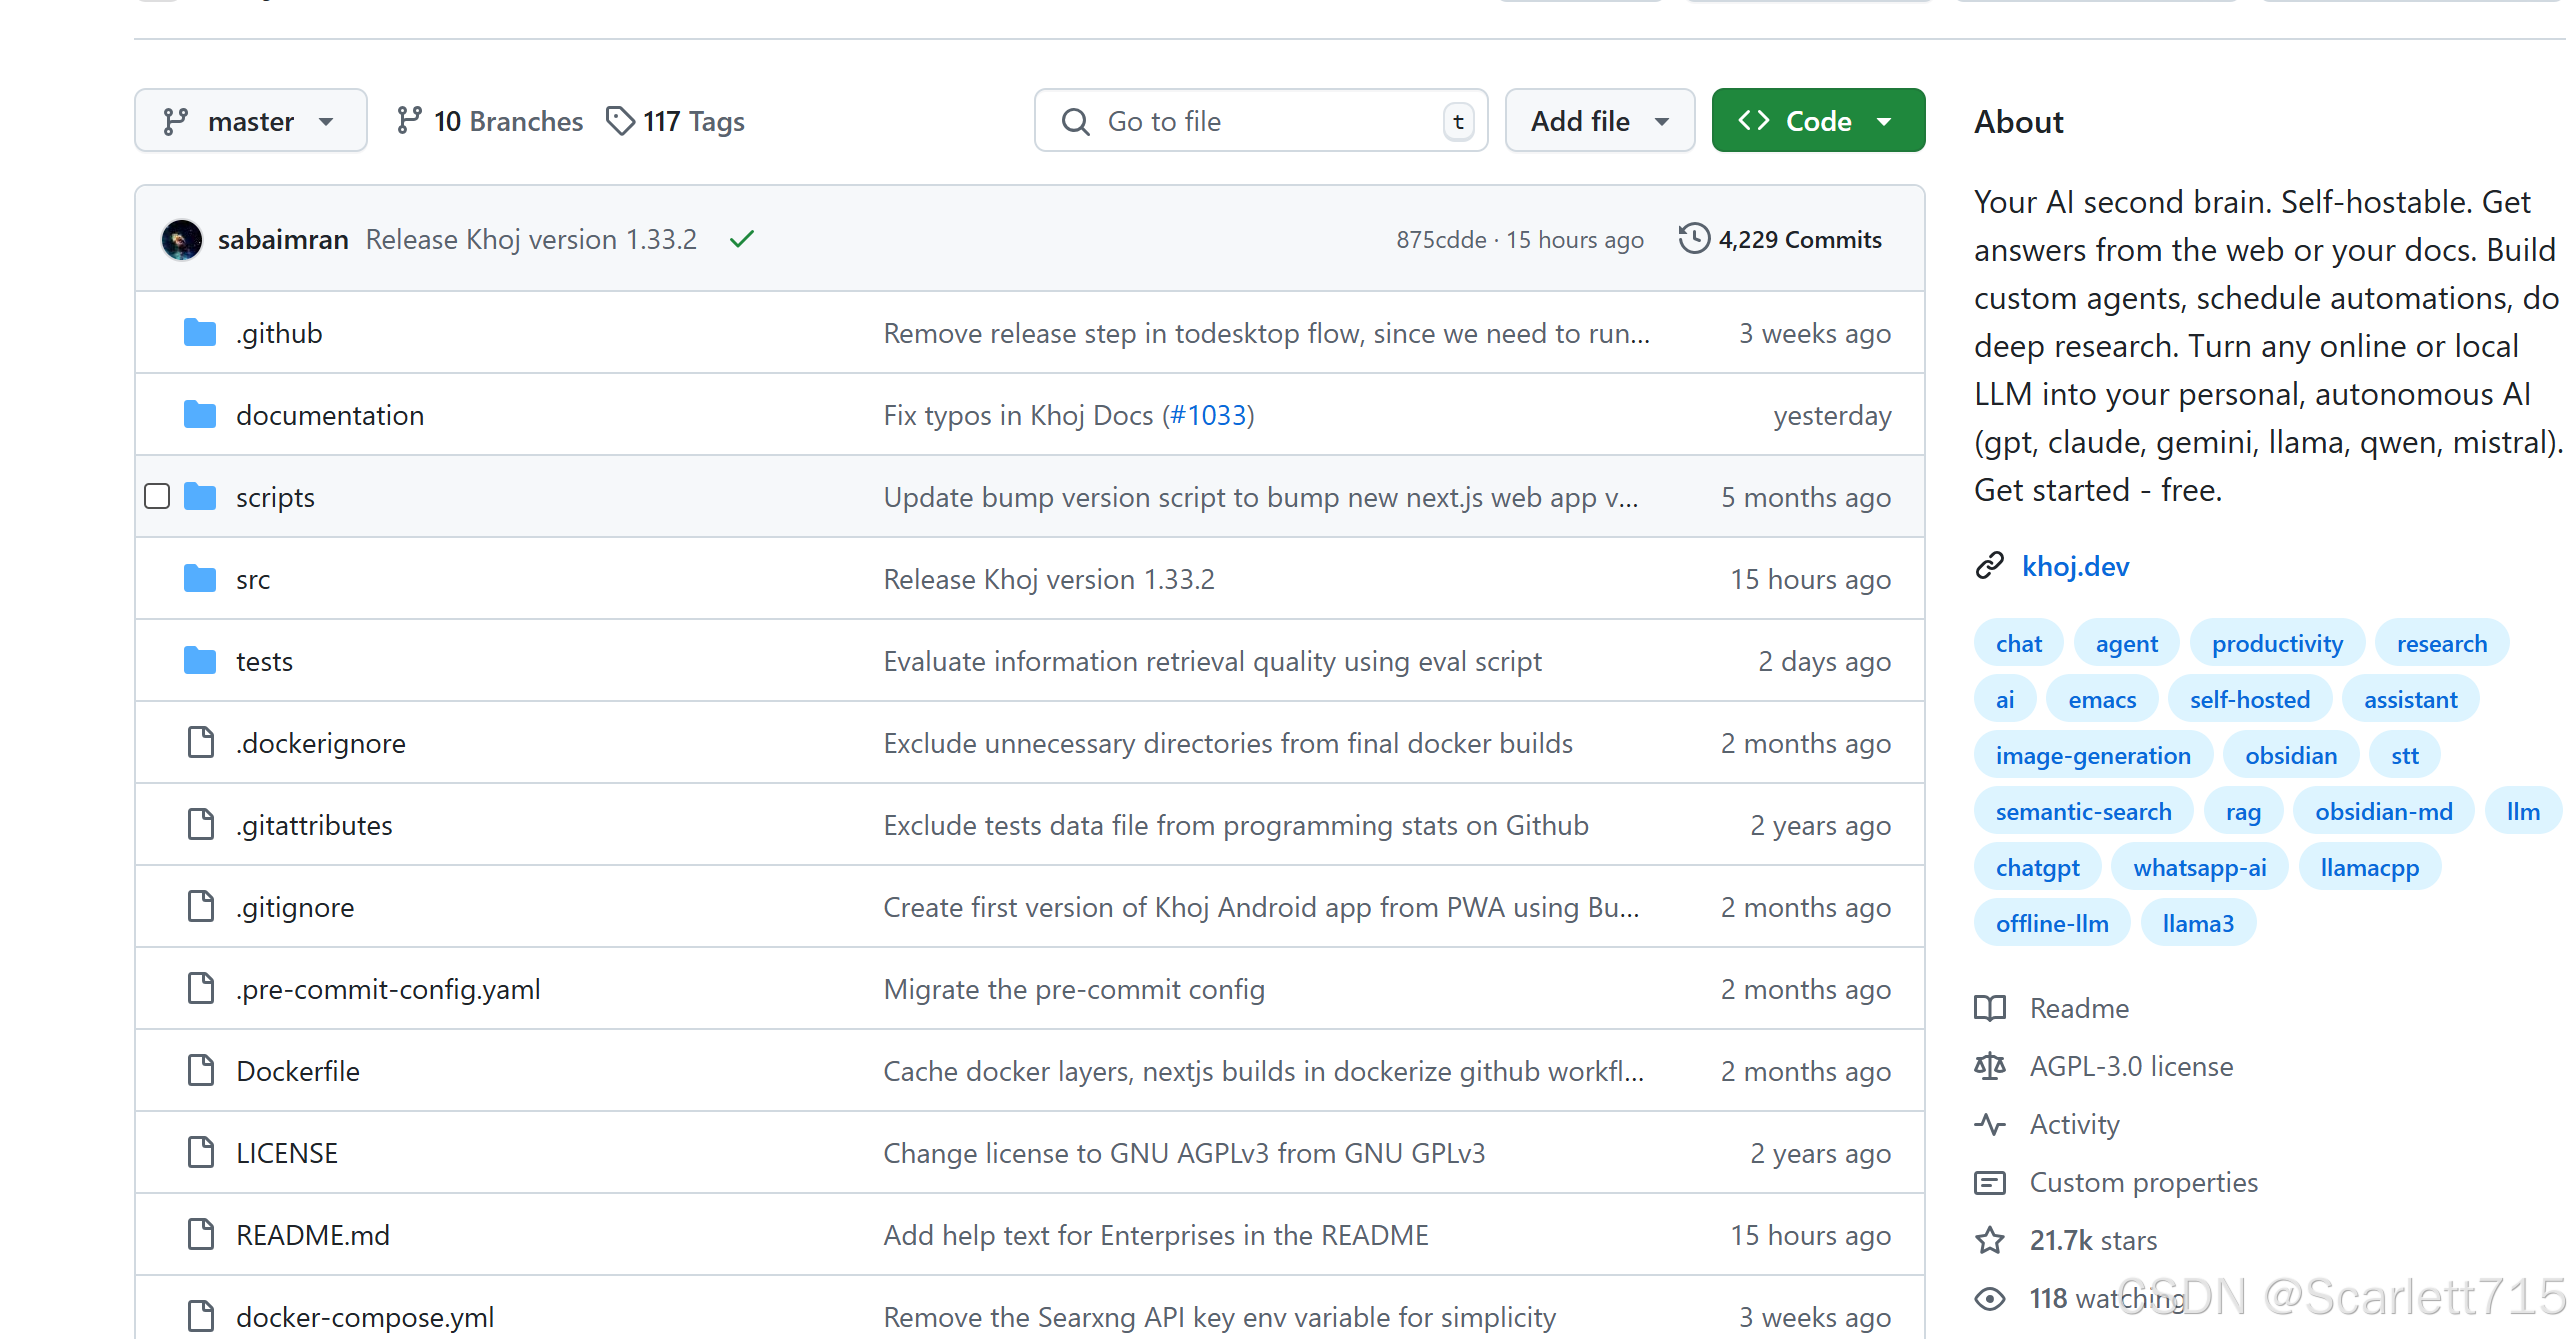Click the Activity pulse icon

(1990, 1124)
